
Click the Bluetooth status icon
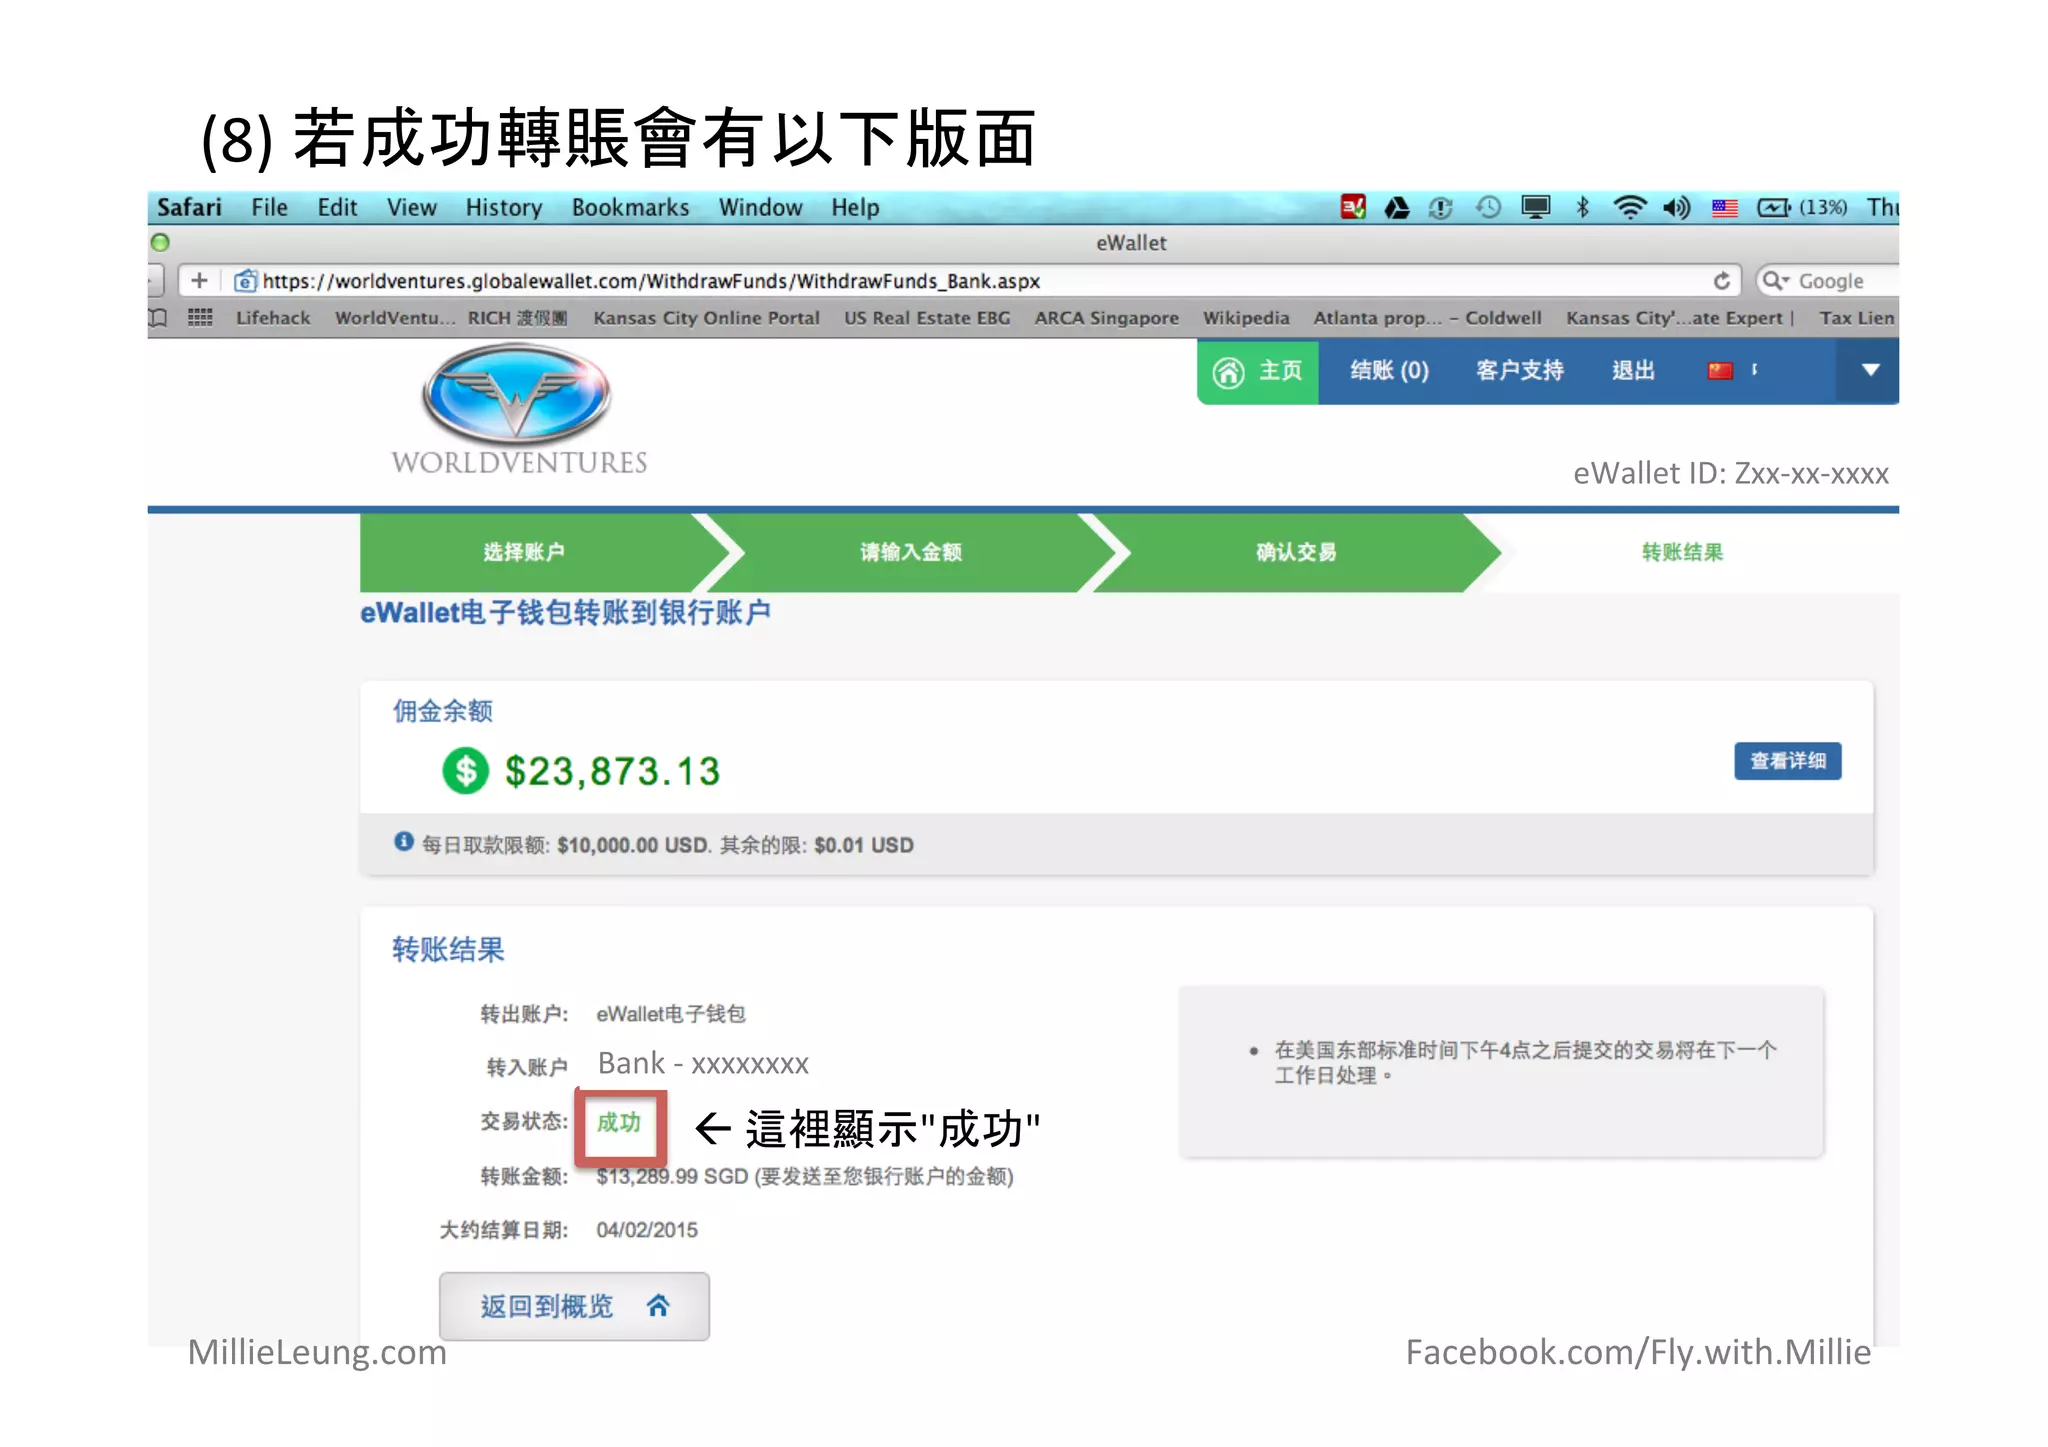1582,207
